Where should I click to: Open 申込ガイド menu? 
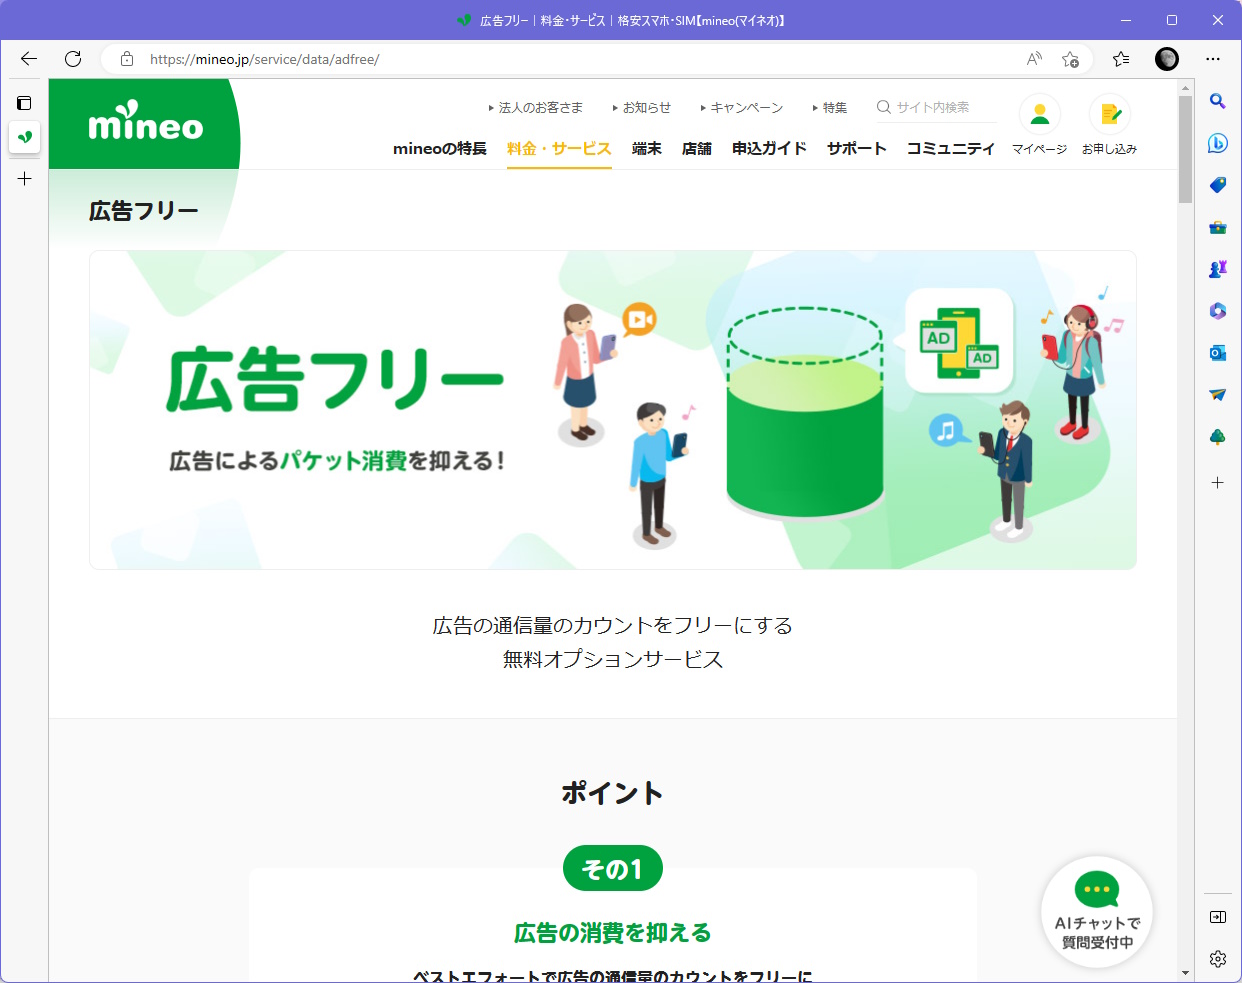769,149
